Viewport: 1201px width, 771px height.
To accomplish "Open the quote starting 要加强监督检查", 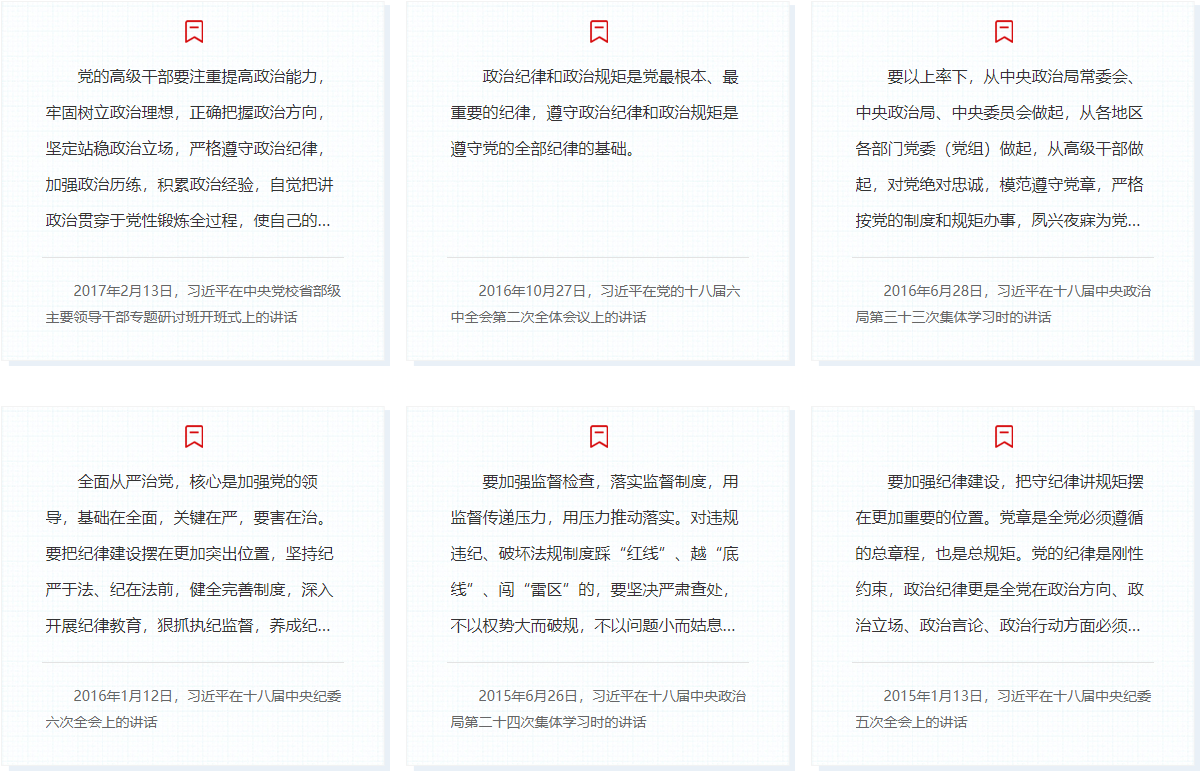I will tap(597, 553).
